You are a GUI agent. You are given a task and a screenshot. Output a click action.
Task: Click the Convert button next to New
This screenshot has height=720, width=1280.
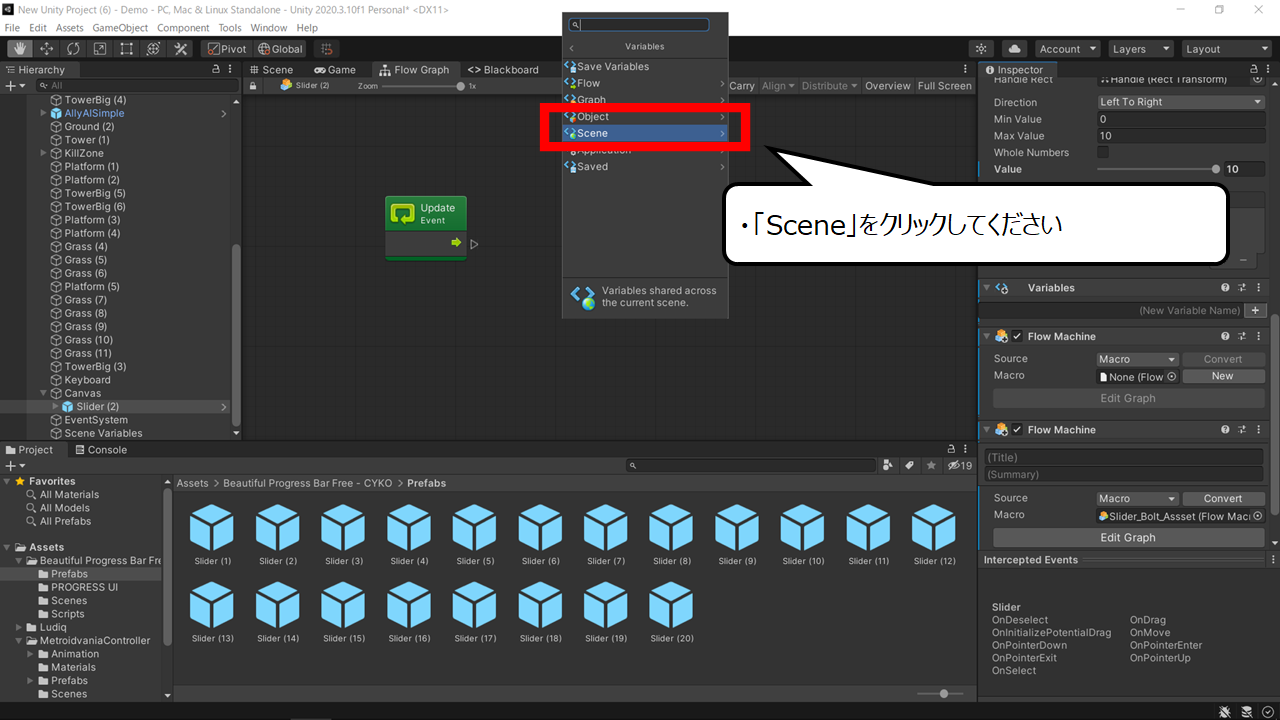1222,359
